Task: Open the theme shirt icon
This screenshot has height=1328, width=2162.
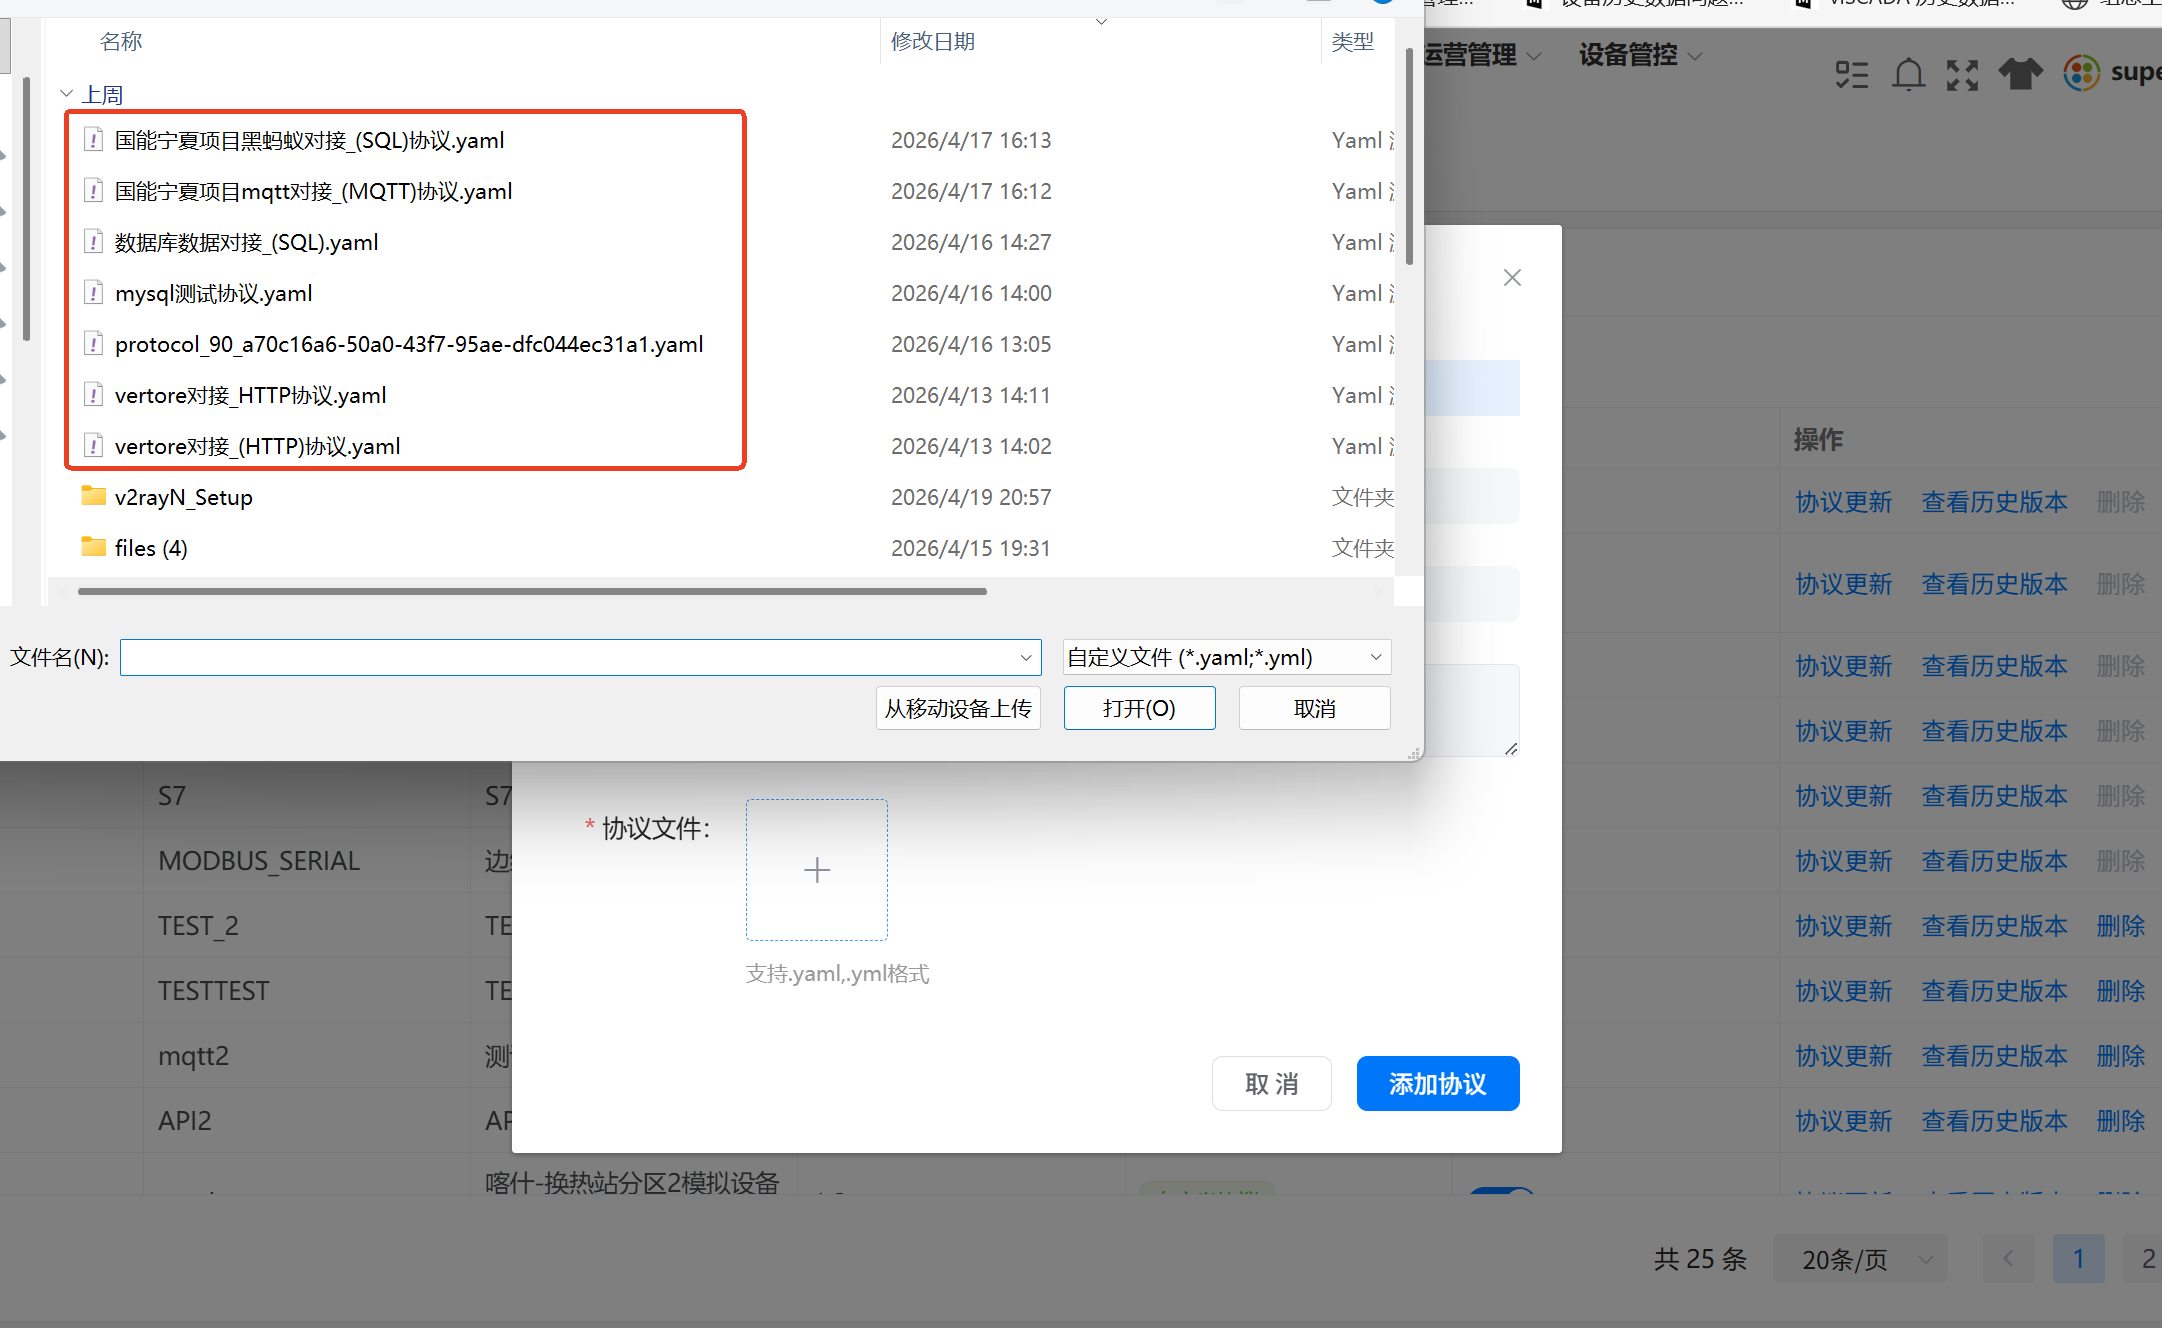Action: [2020, 74]
